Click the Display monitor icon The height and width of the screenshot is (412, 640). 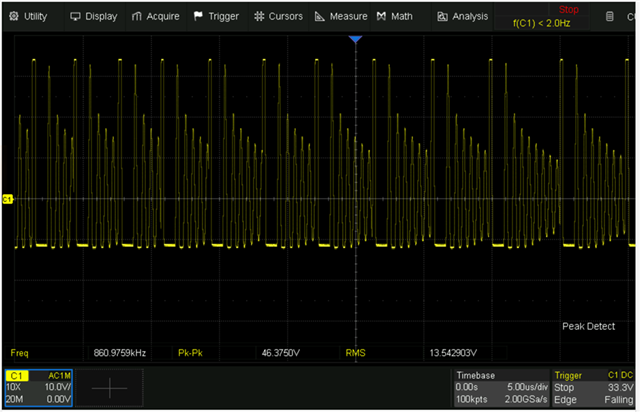tap(75, 16)
